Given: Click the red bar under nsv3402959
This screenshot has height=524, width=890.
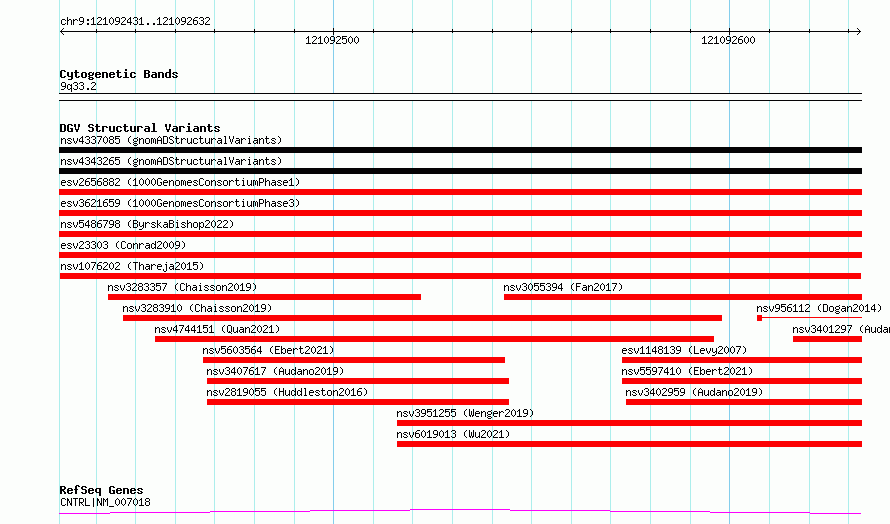Looking at the screenshot, I should click(x=744, y=403).
